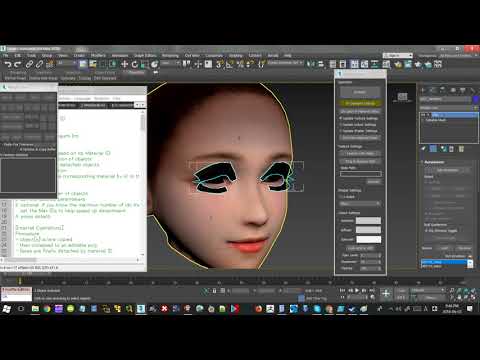
Task: Open the Modifiers menu
Action: point(98,55)
